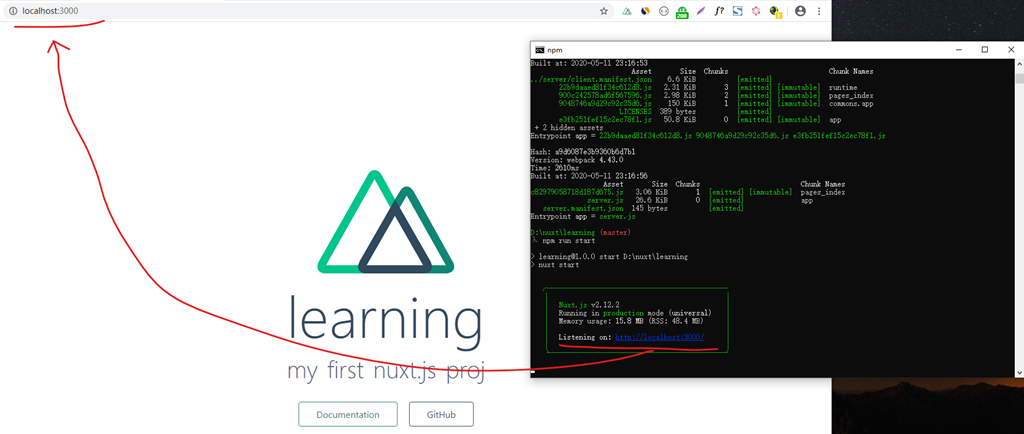The width and height of the screenshot is (1024, 434).
Task: Click 'commons.app' chunk name
Action: coord(851,103)
